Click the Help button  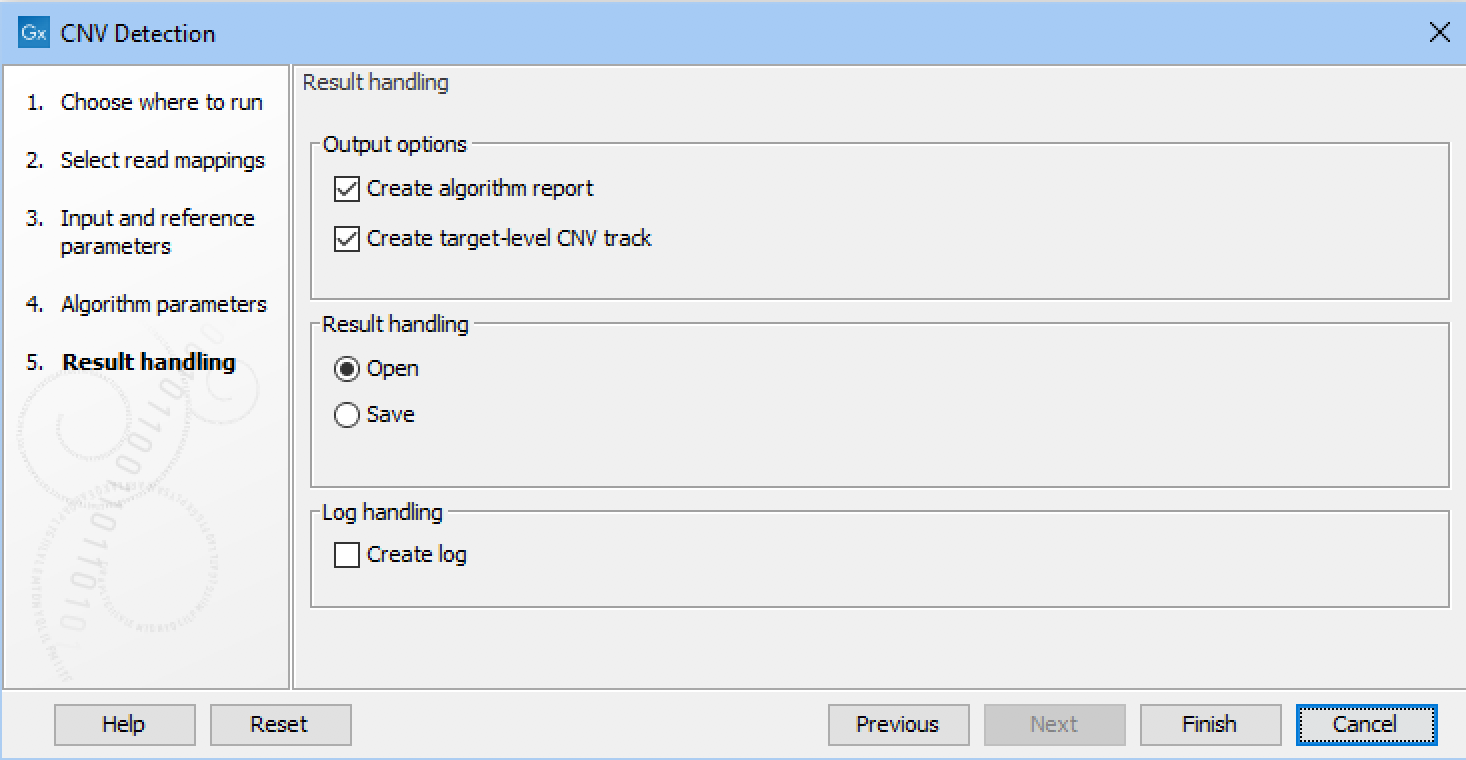click(x=124, y=724)
